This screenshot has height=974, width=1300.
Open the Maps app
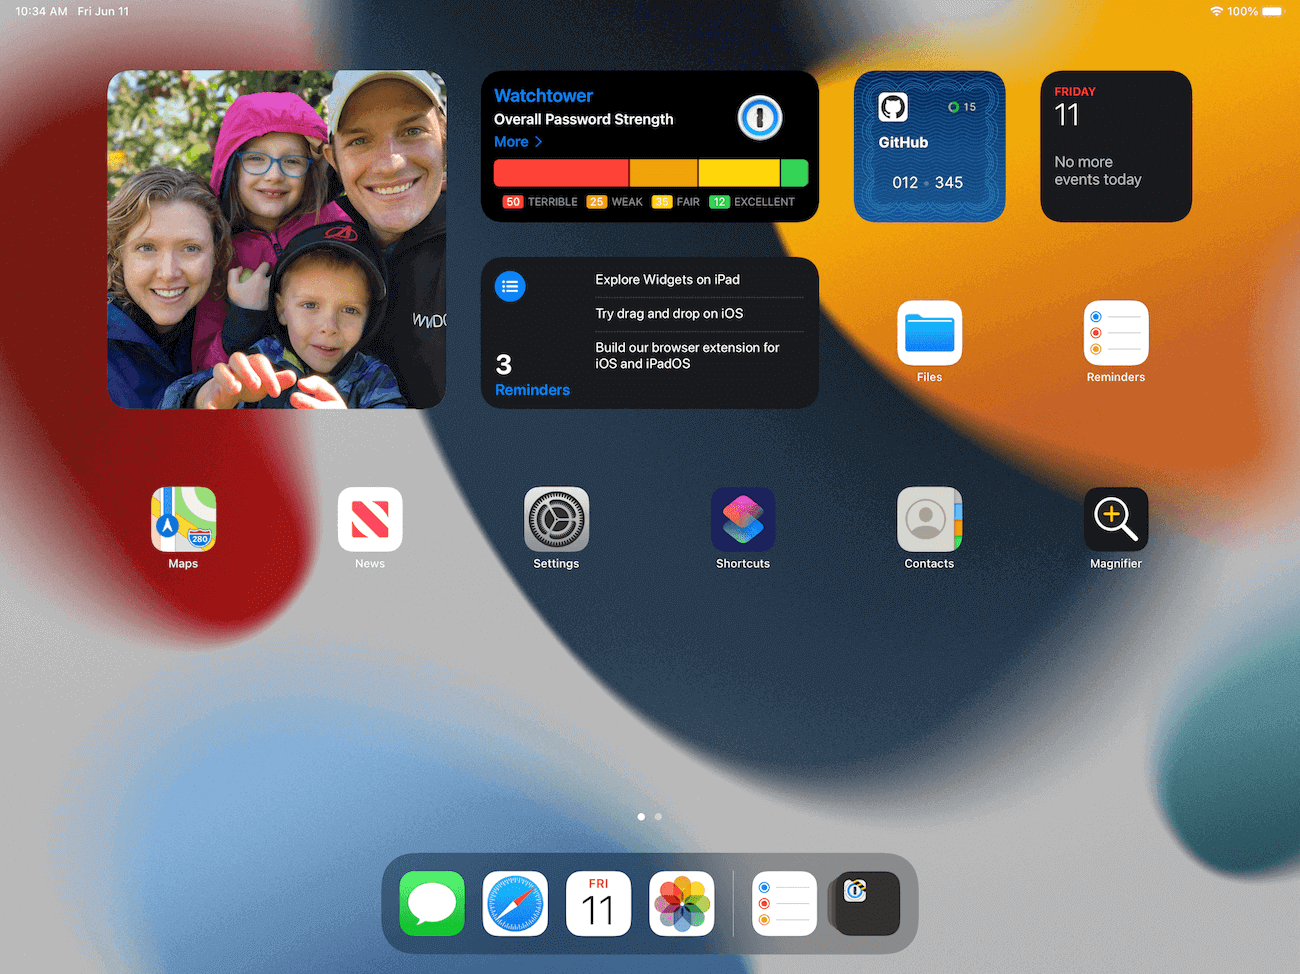tap(183, 519)
